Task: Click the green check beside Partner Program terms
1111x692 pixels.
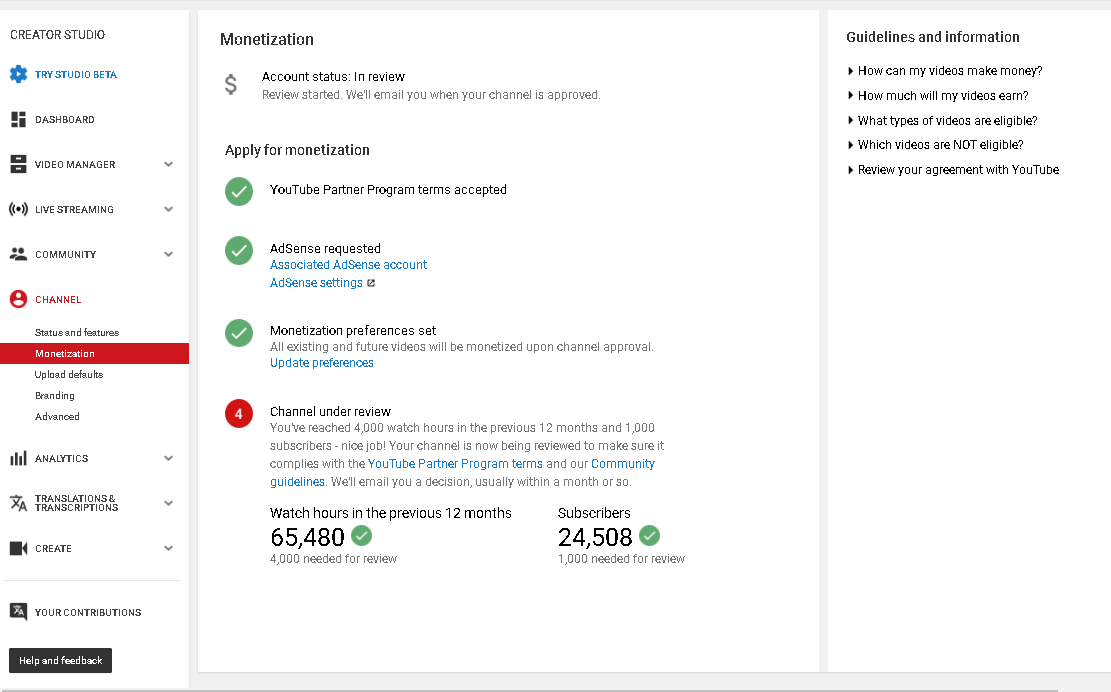Action: tap(239, 191)
